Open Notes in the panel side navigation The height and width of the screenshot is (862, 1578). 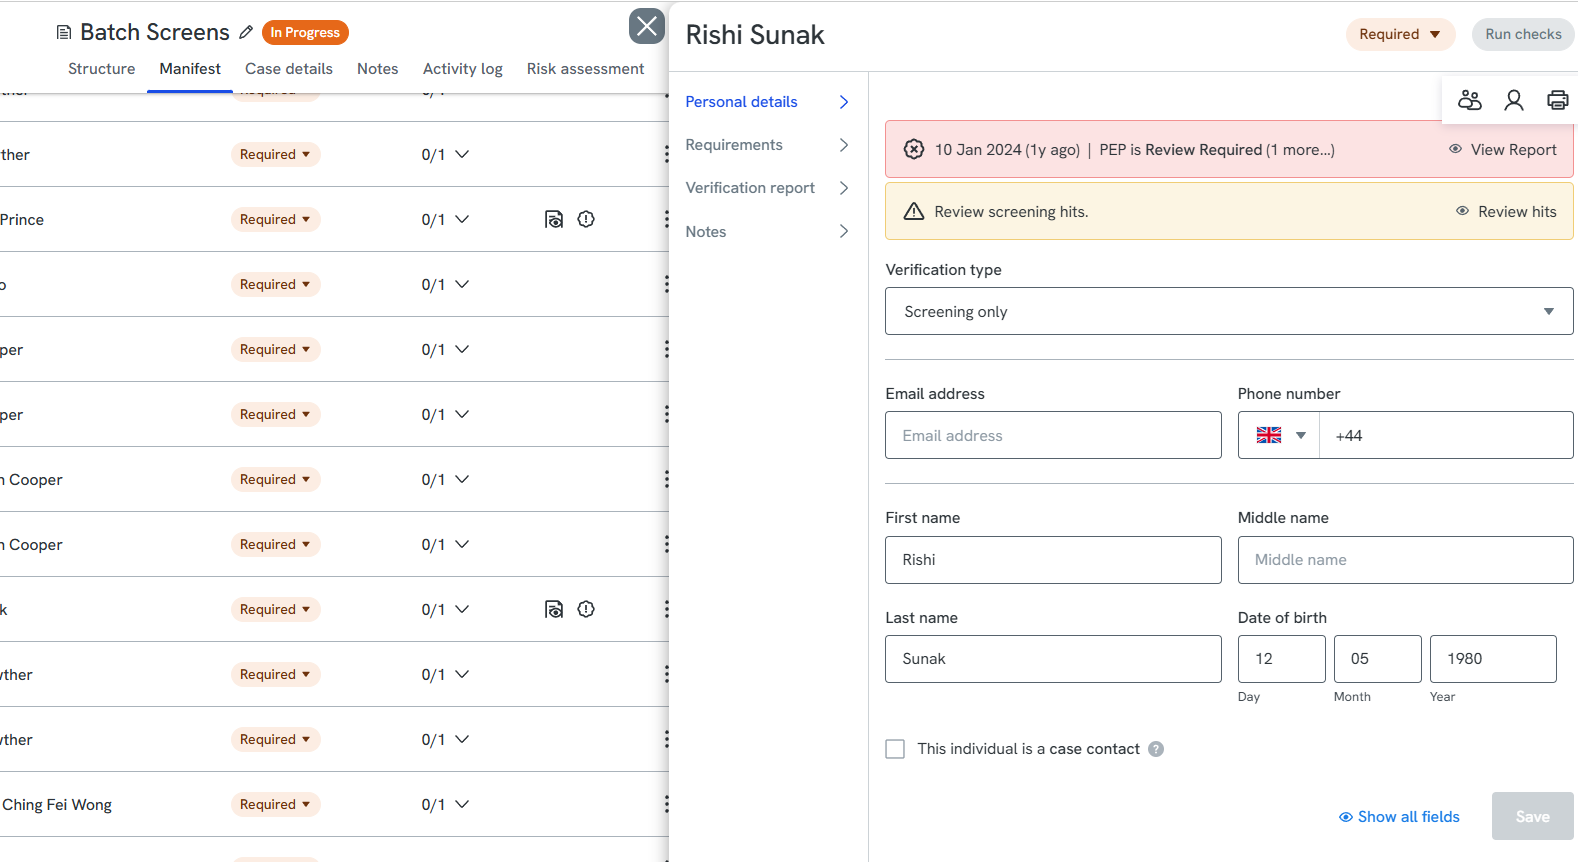pos(767,232)
